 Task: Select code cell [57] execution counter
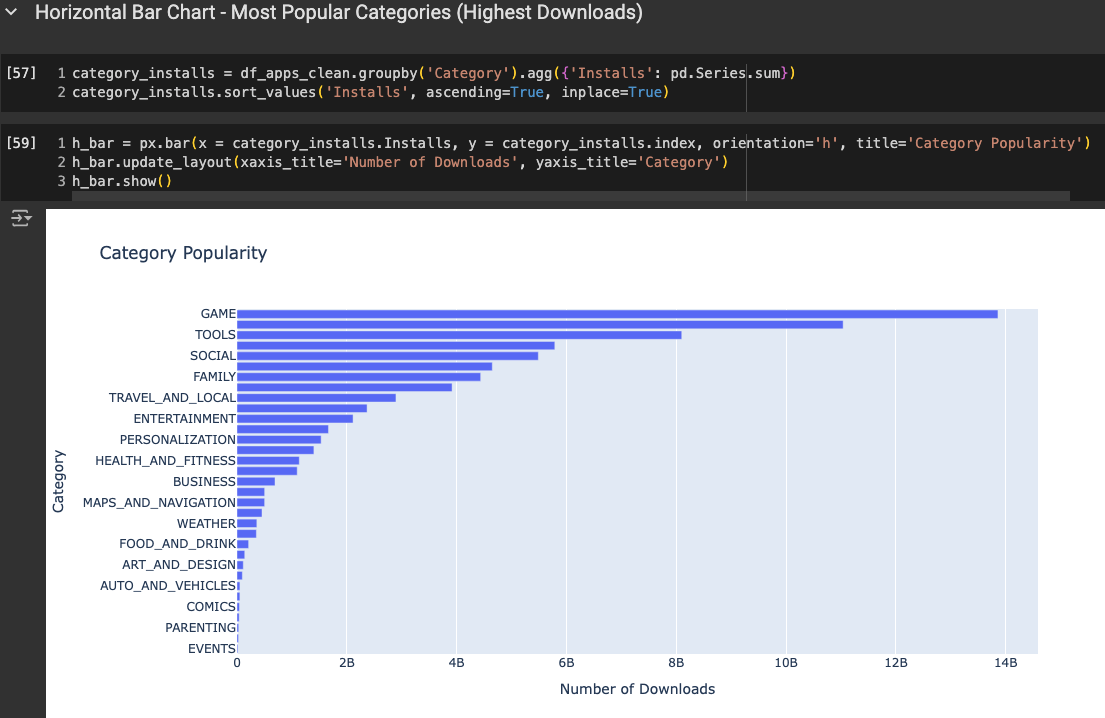point(21,73)
